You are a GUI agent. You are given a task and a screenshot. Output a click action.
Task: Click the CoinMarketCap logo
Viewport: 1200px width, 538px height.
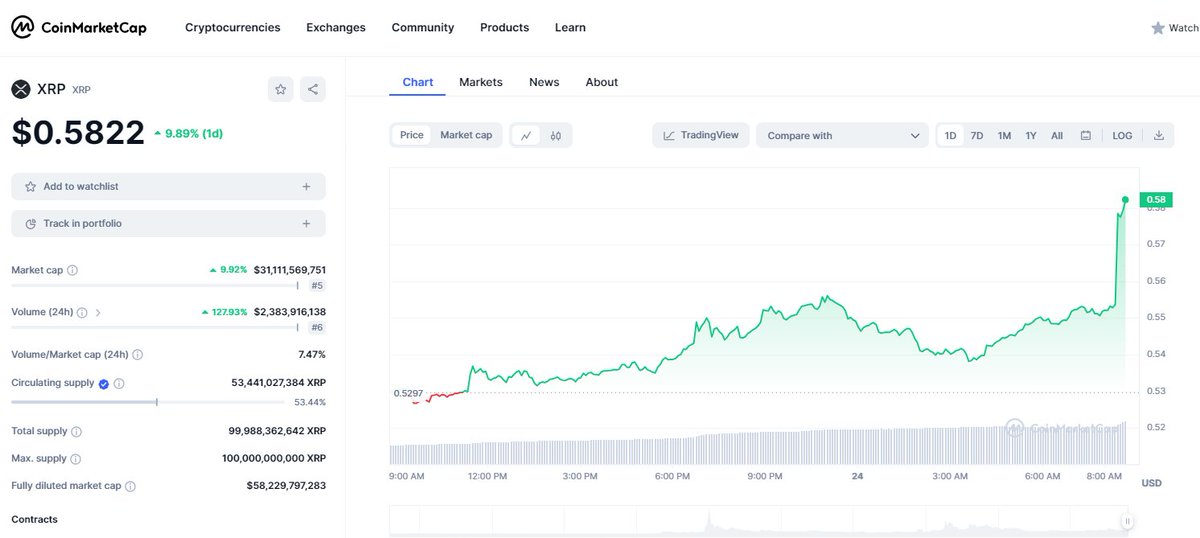pos(79,27)
